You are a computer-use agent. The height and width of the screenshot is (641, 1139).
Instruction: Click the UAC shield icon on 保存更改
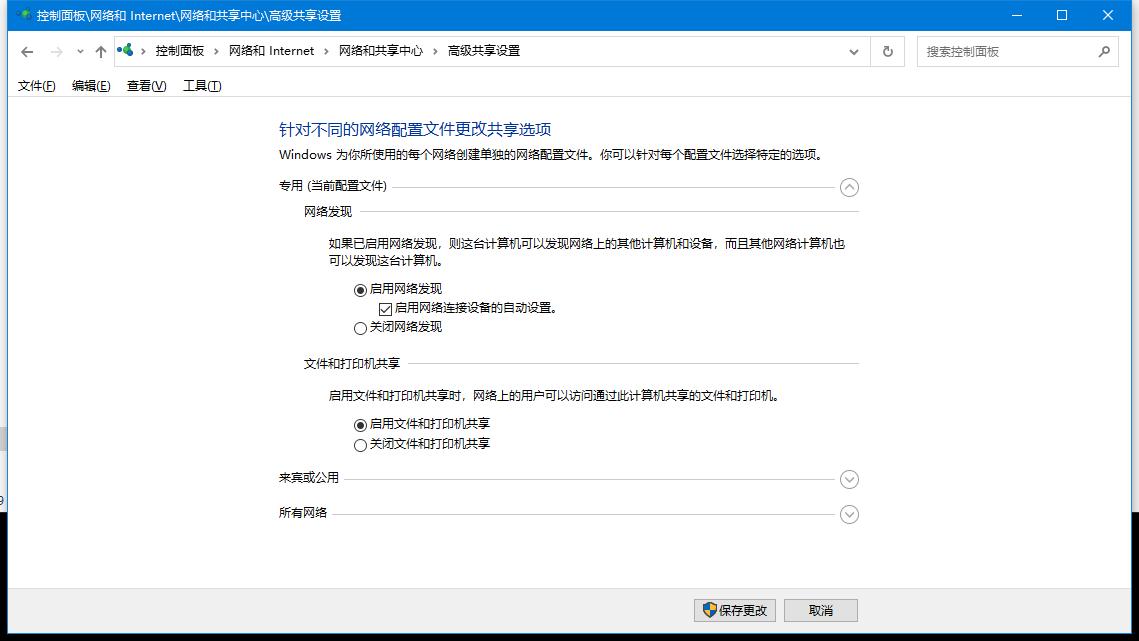coord(708,610)
